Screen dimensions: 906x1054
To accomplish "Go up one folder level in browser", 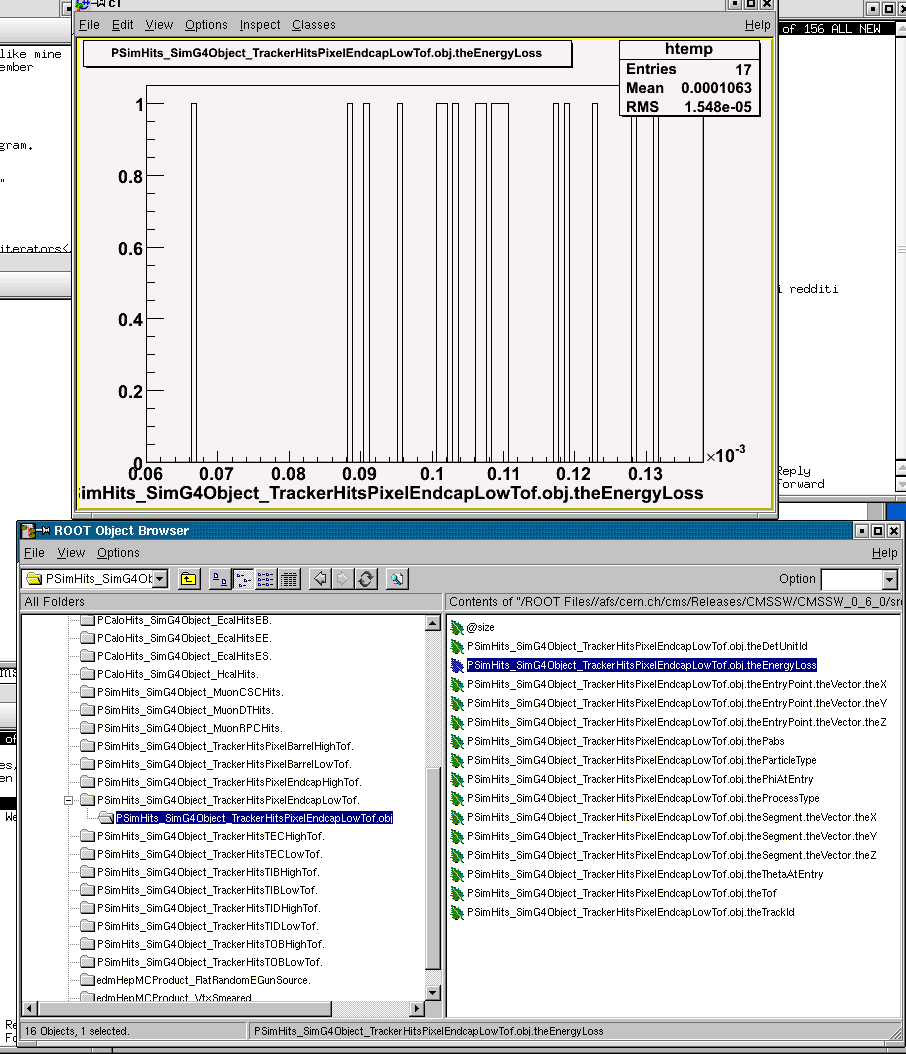I will tap(188, 579).
